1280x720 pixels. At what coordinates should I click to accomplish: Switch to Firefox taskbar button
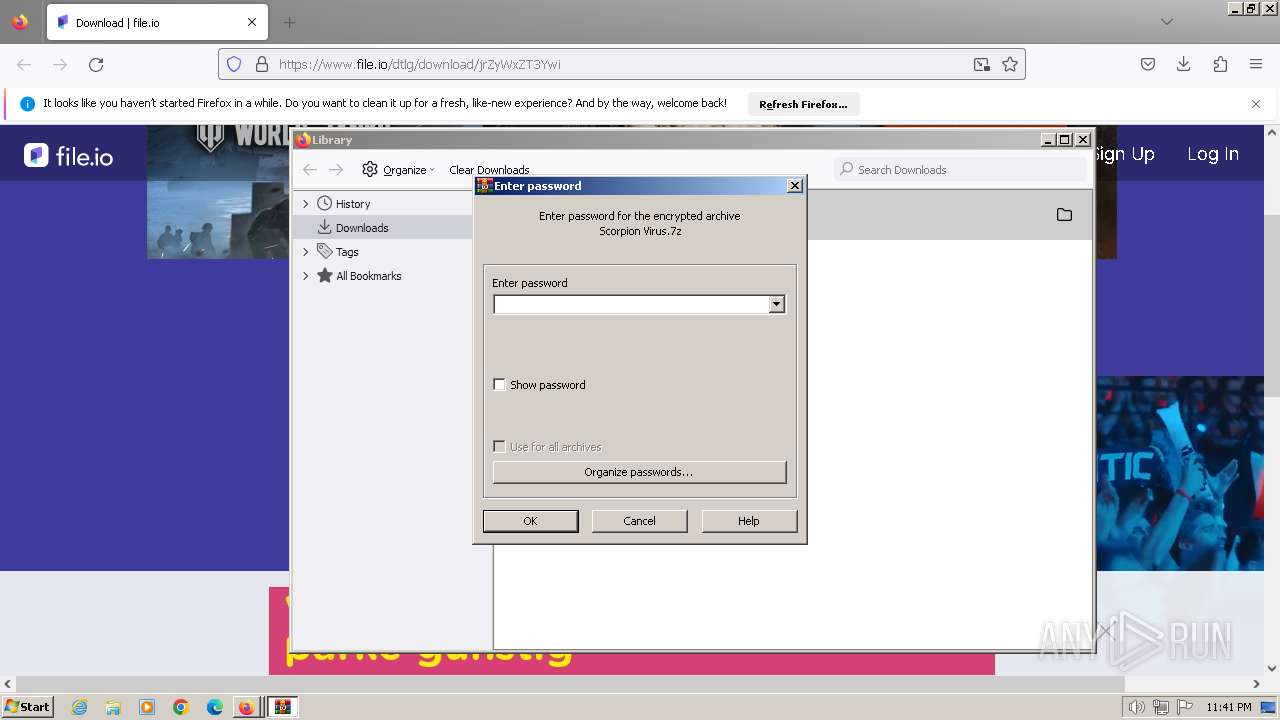[x=246, y=707]
